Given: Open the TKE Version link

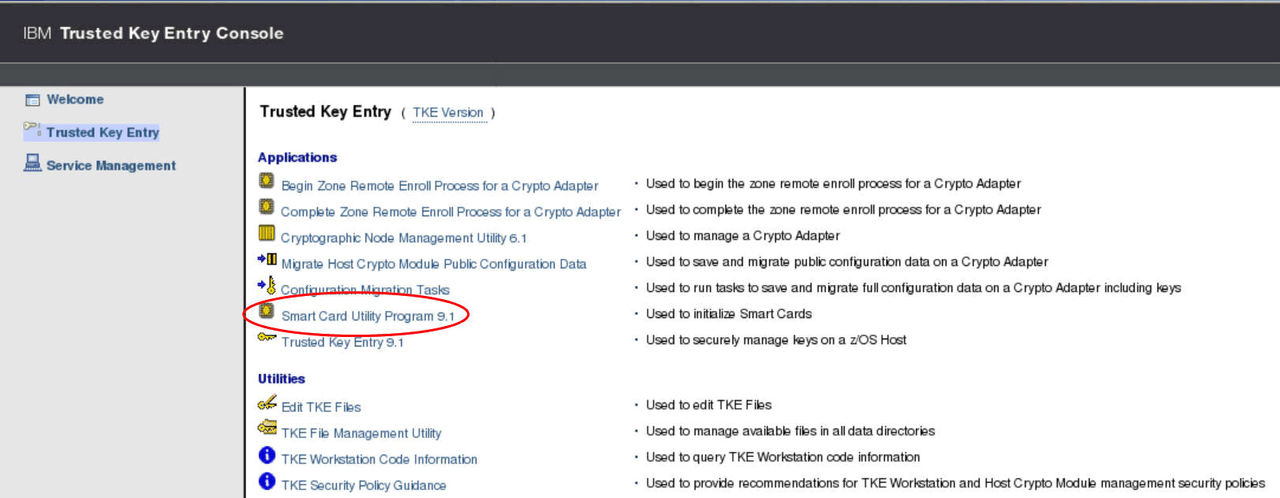Looking at the screenshot, I should point(448,113).
